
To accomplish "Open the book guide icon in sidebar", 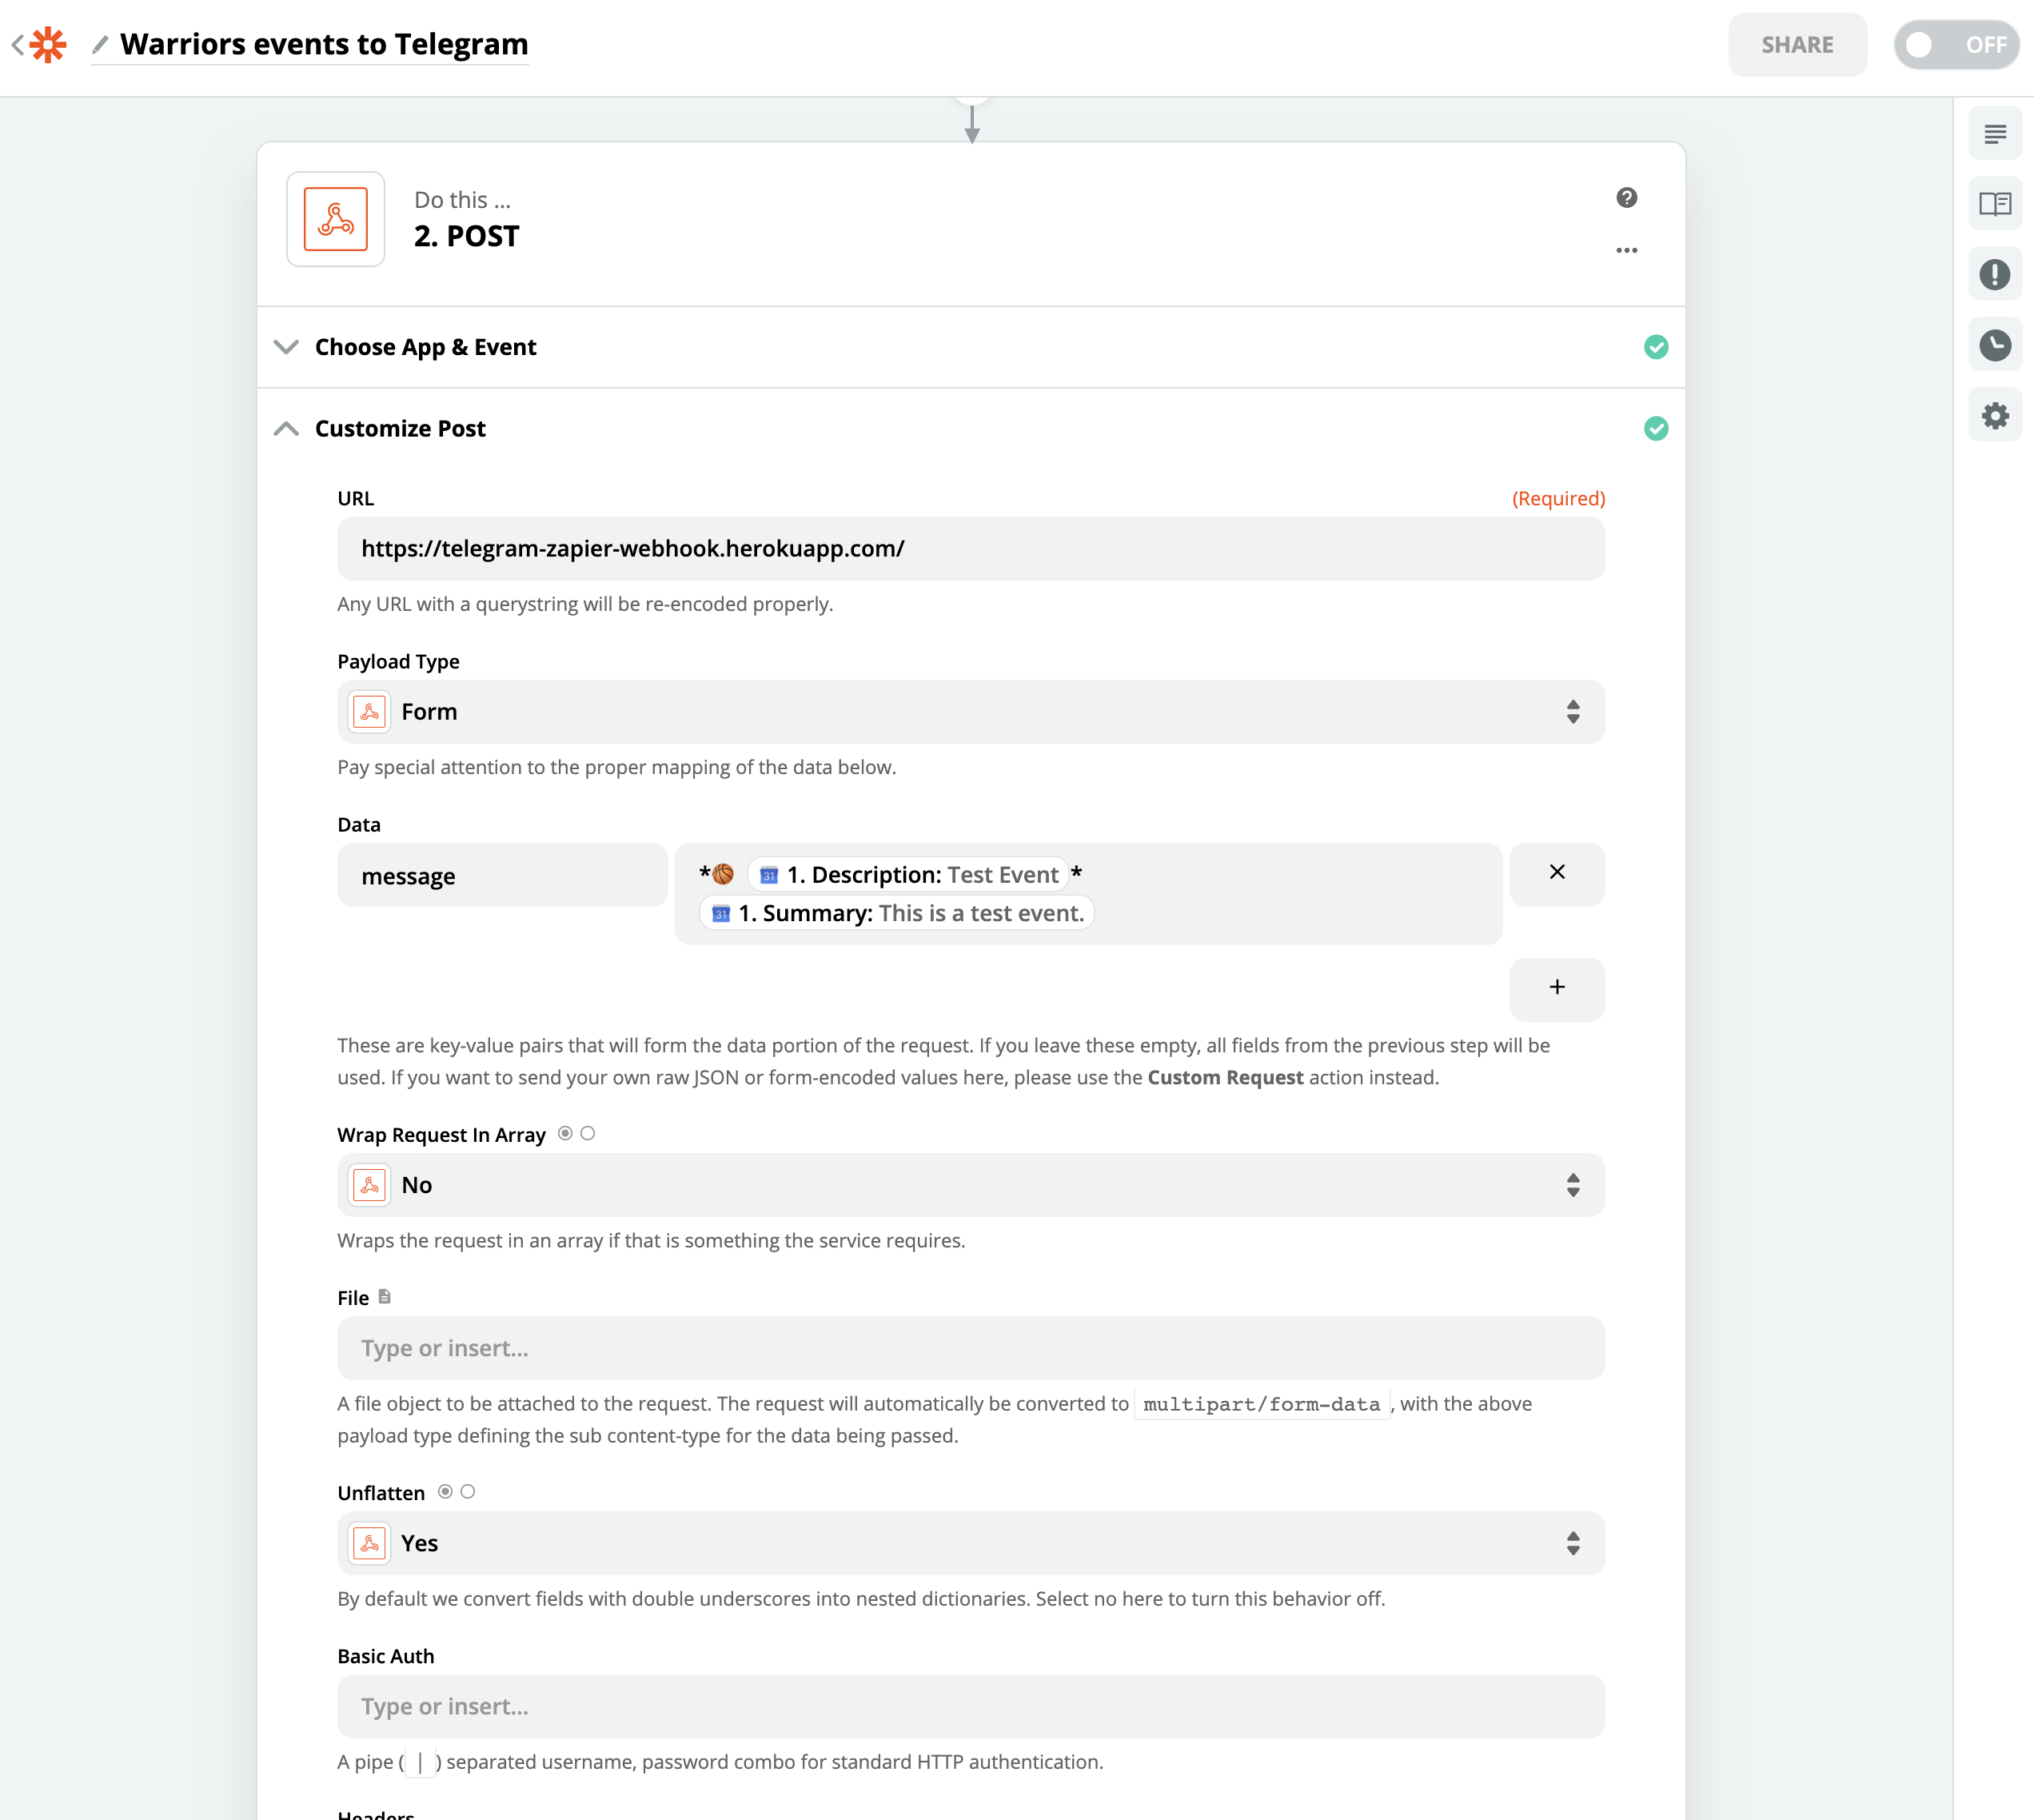I will [1994, 204].
